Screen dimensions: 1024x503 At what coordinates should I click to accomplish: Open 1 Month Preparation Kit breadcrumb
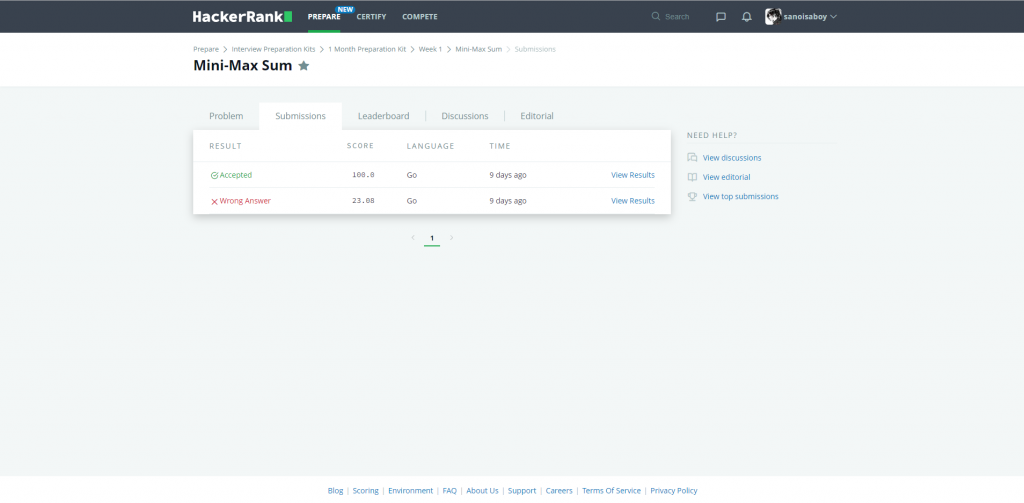(x=367, y=49)
